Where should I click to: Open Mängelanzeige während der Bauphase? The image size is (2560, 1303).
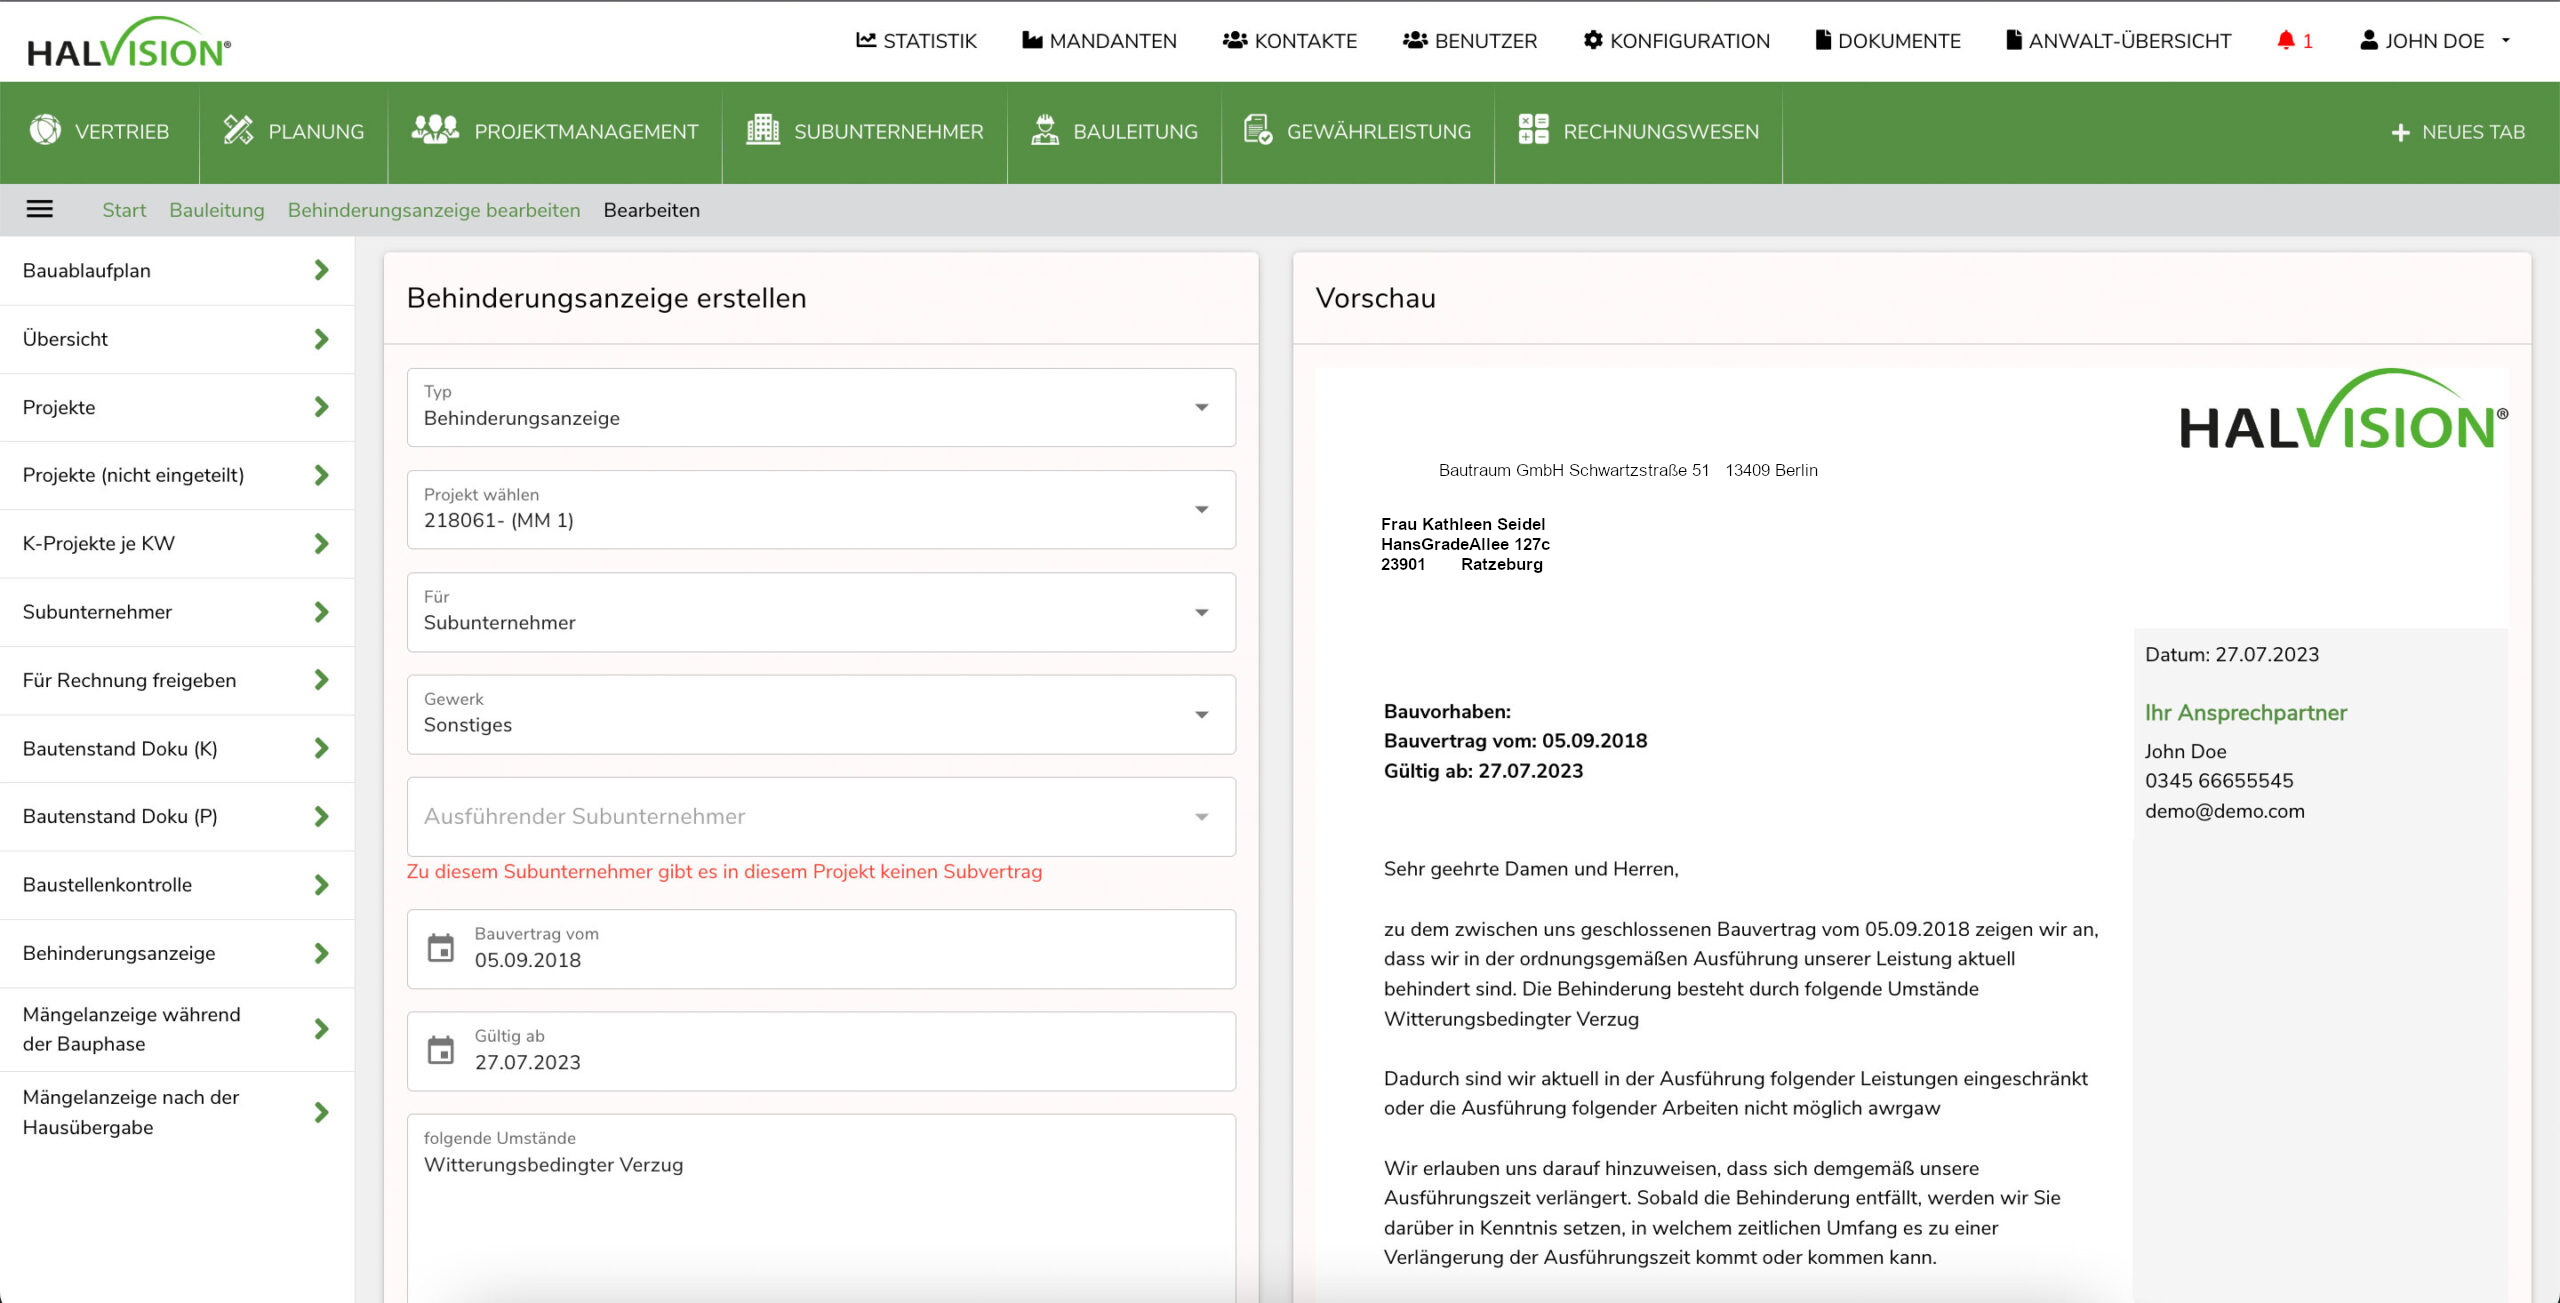[177, 1029]
